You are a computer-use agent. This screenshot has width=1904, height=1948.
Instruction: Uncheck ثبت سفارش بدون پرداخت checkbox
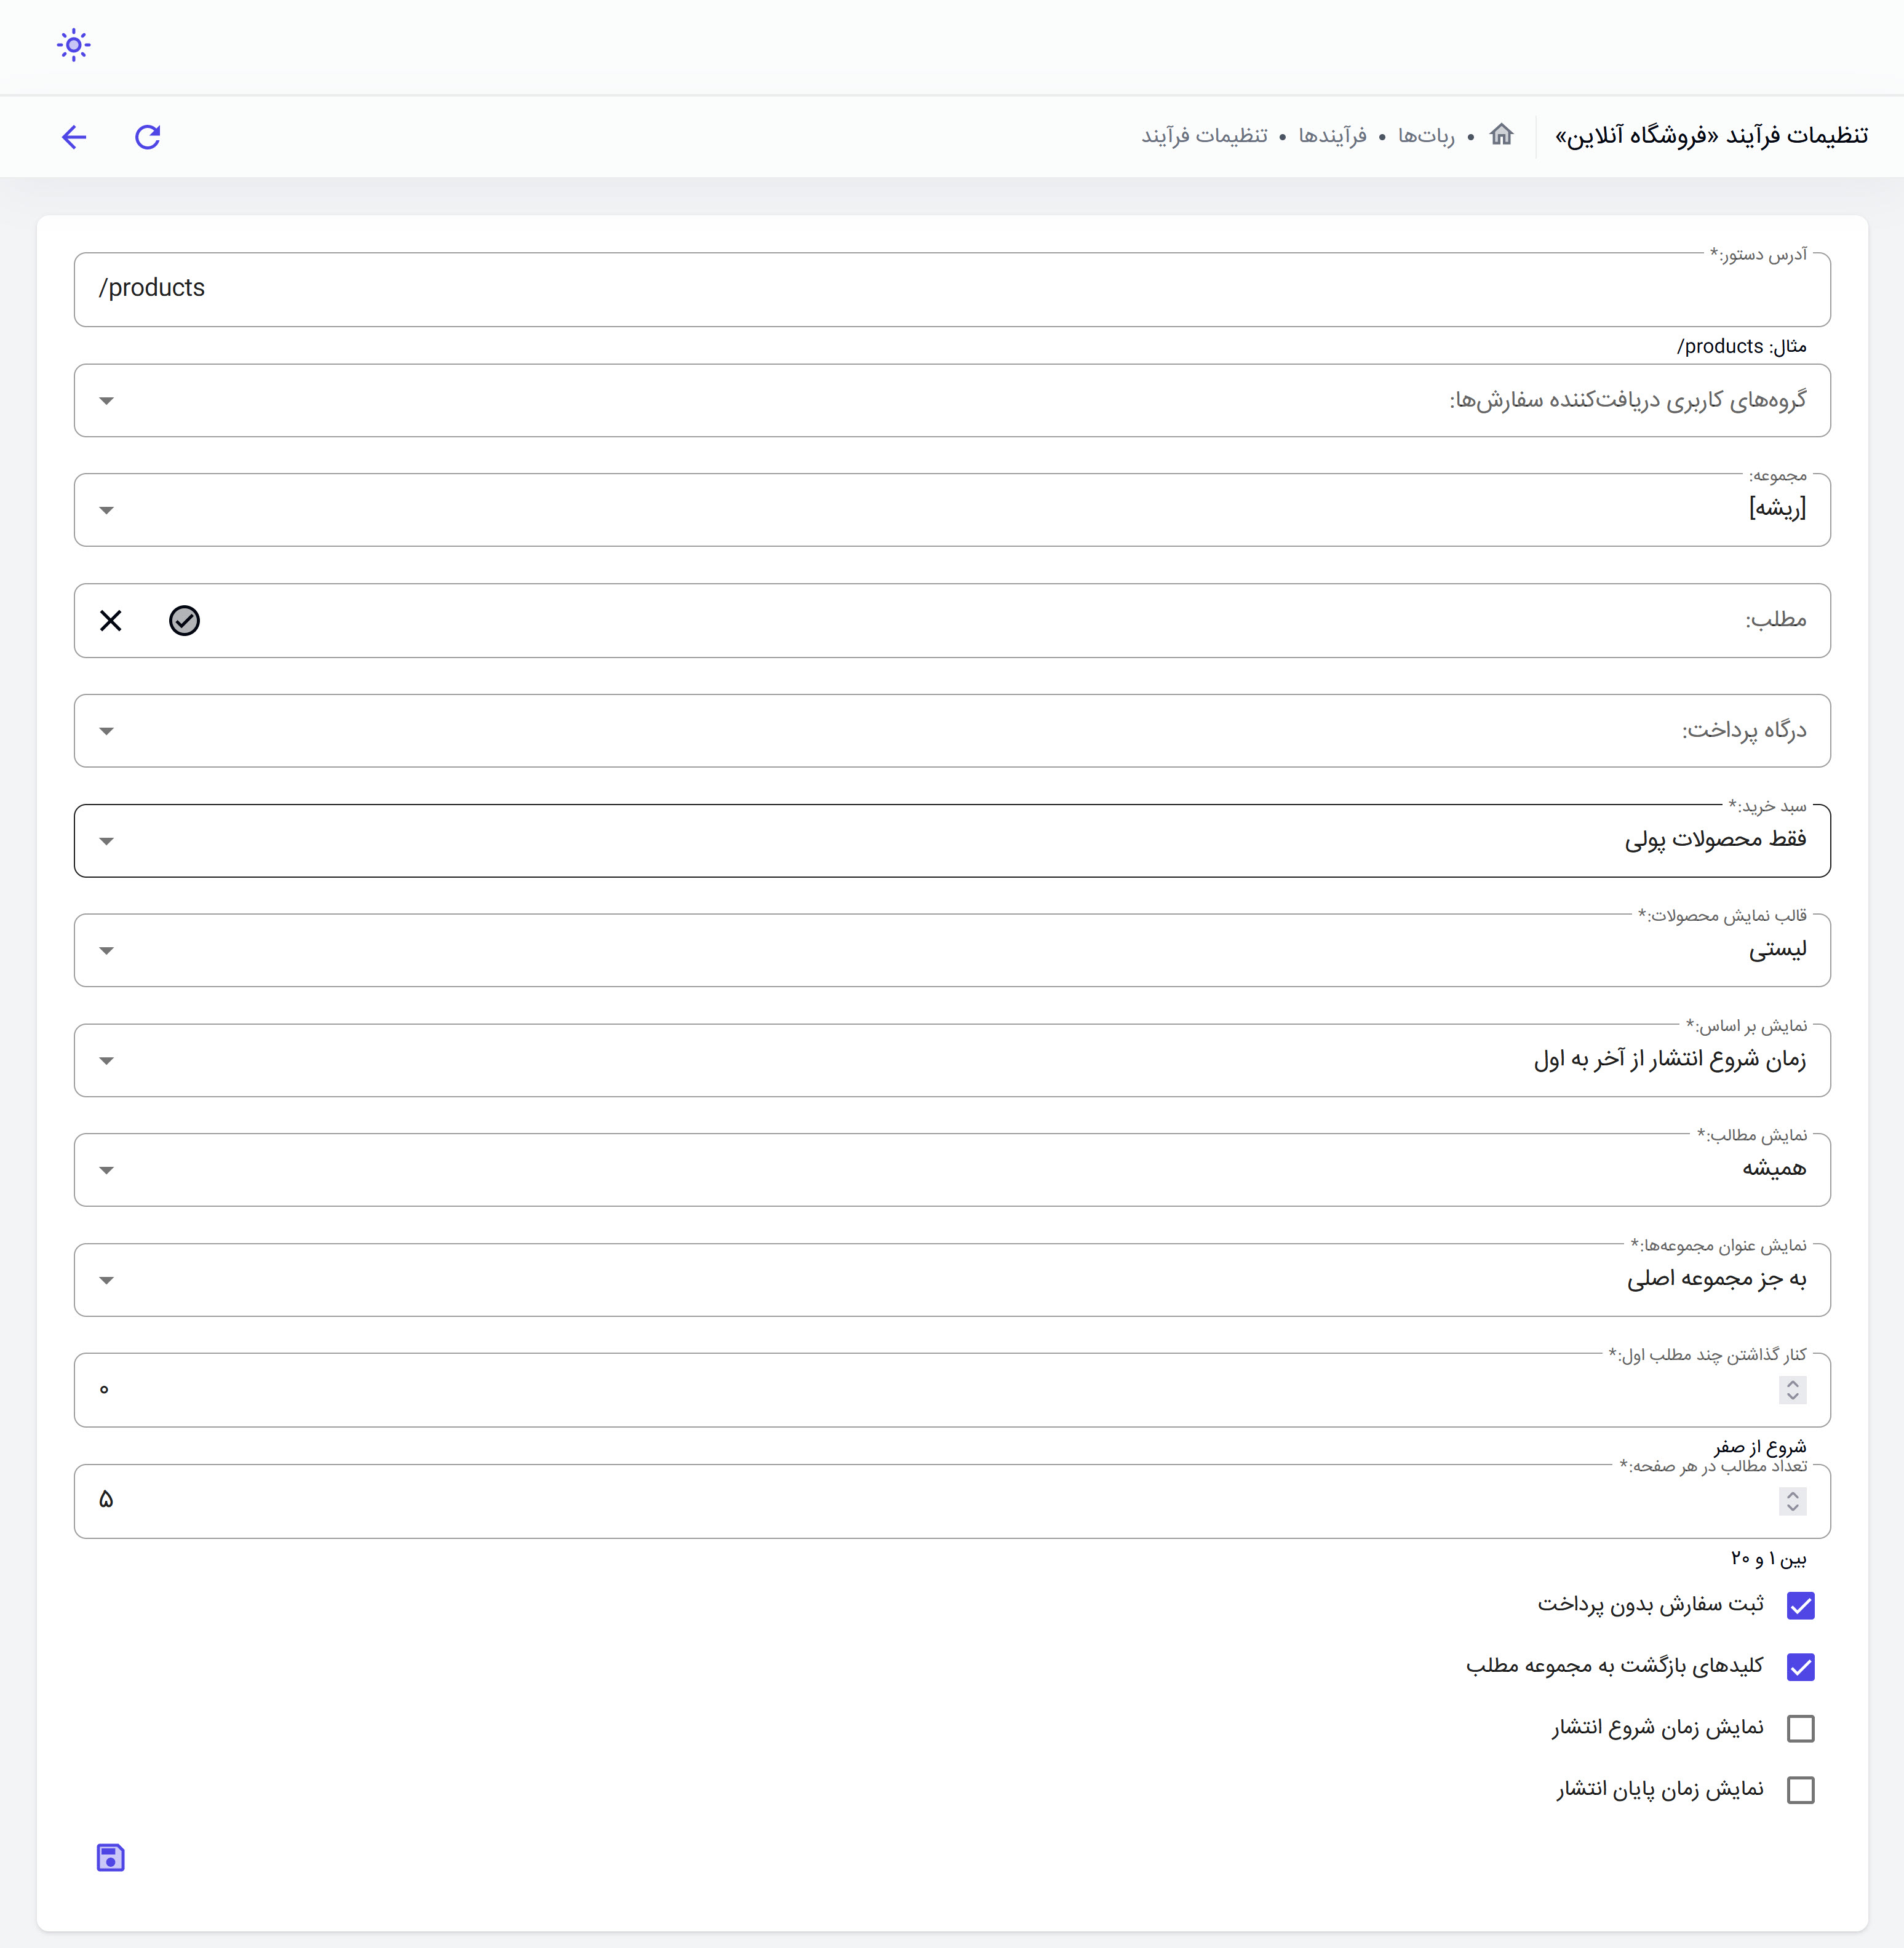click(x=1800, y=1606)
